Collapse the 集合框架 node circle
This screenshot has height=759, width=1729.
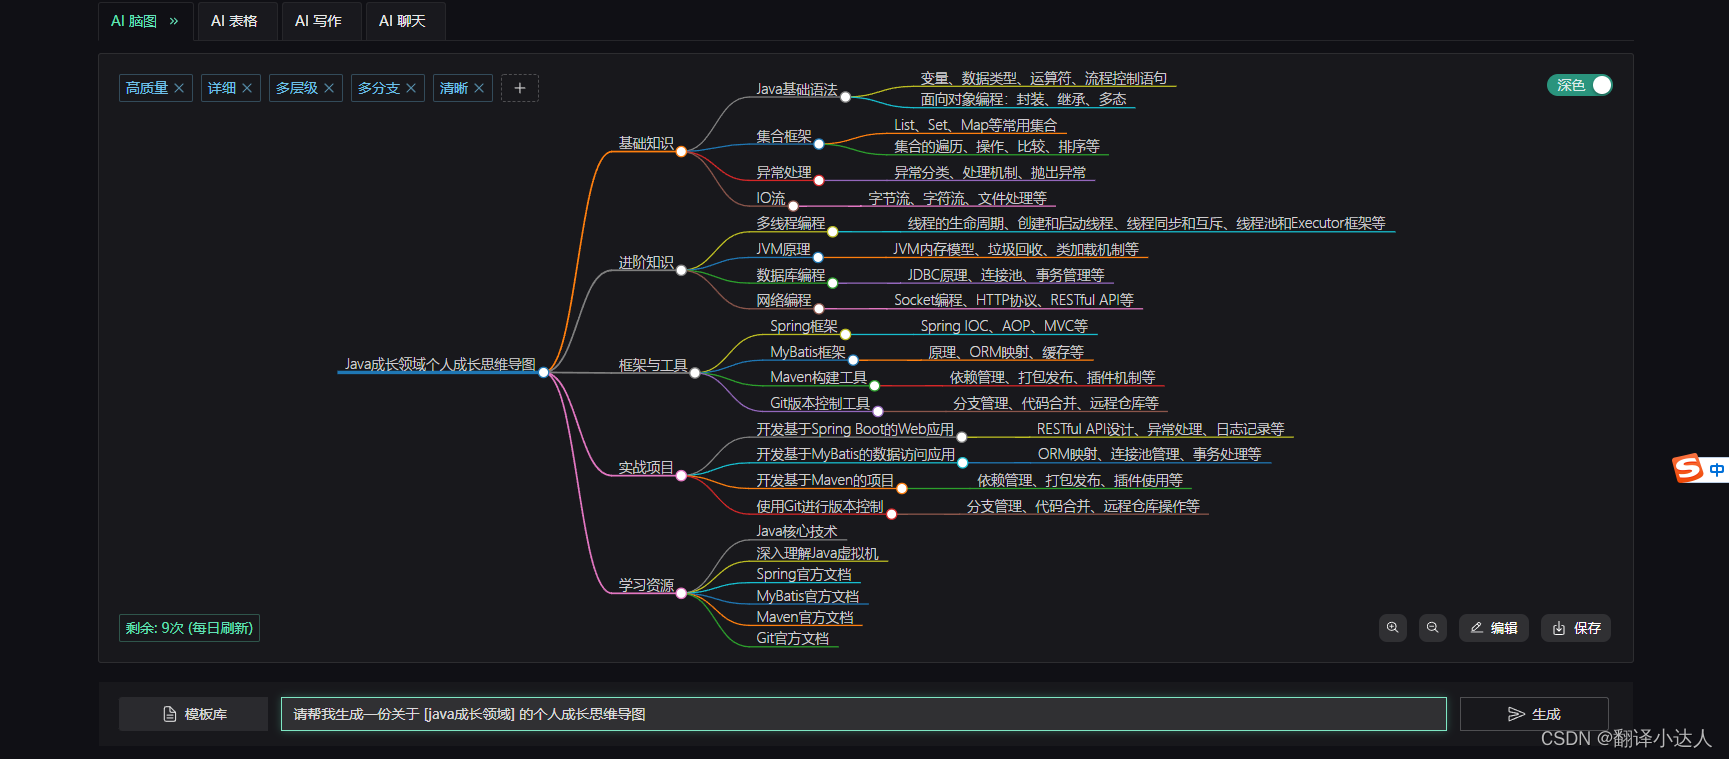819,144
